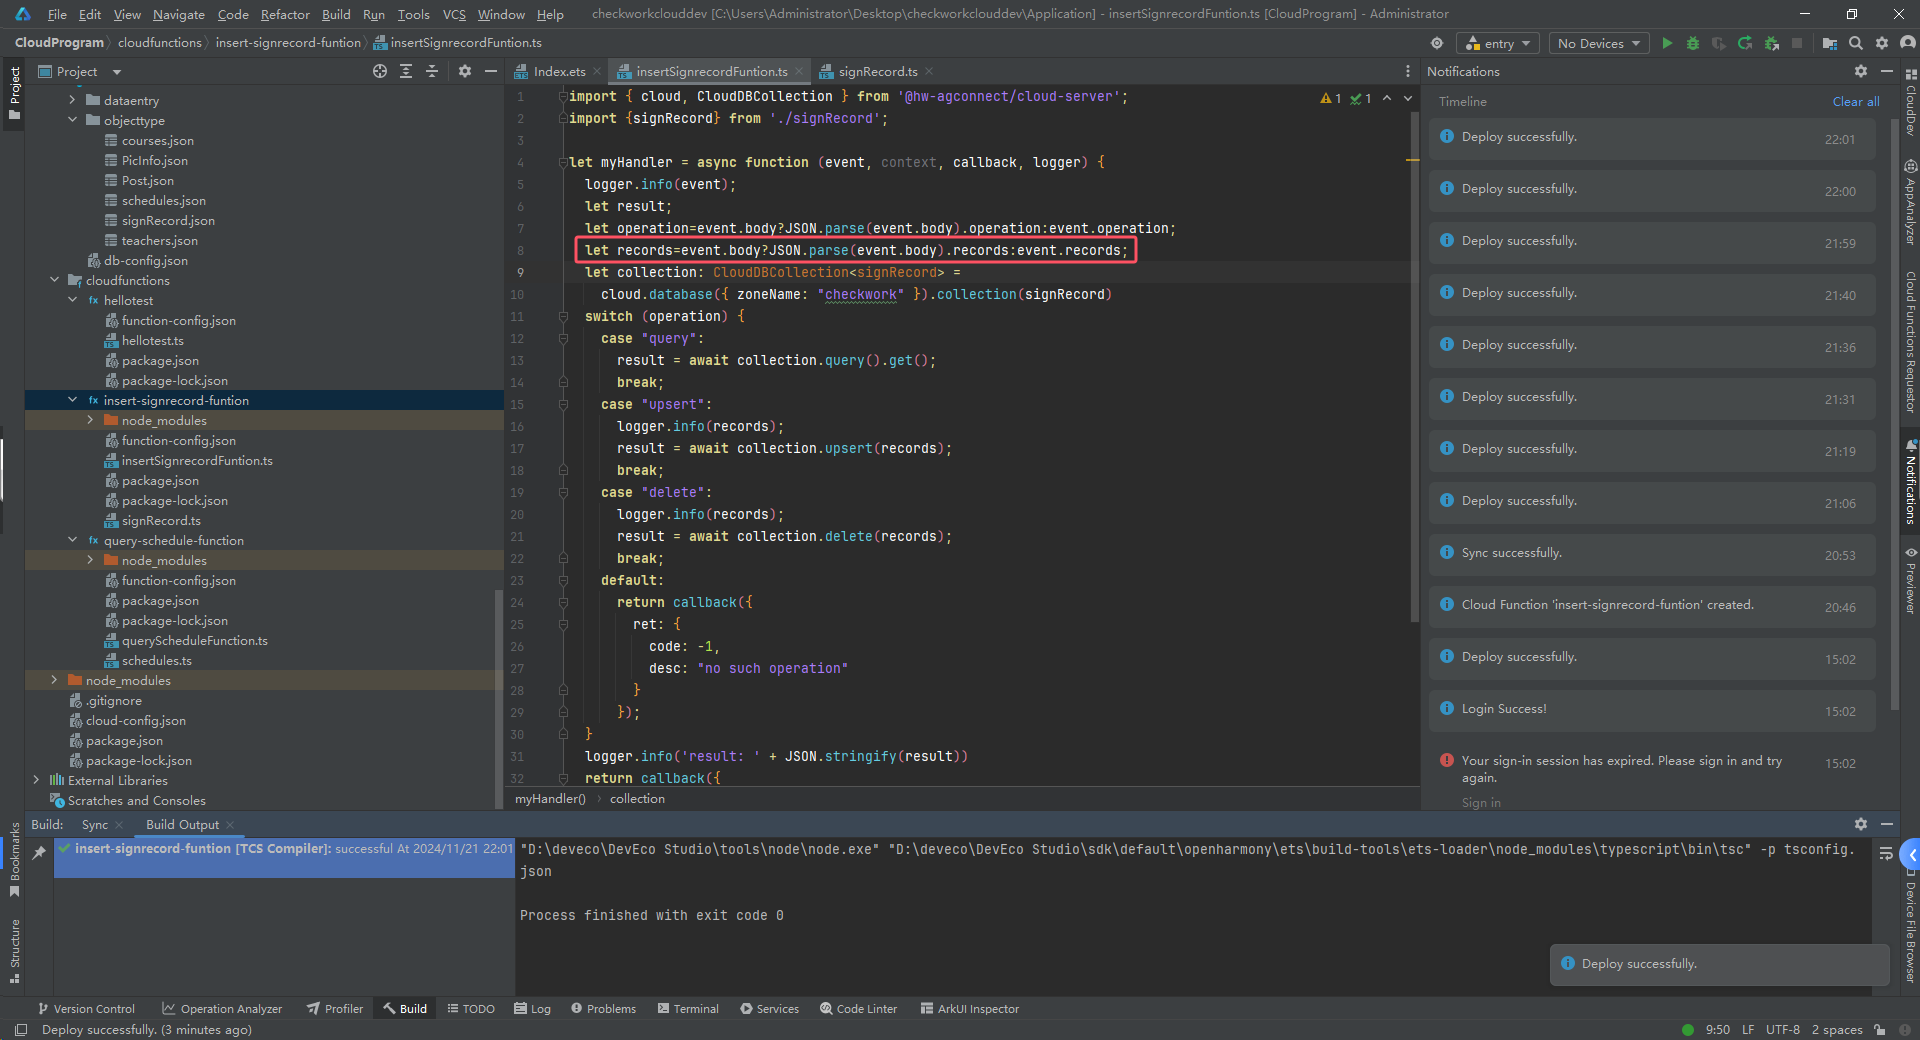Toggle the Structure tool window
Screen dimensions: 1920x1040
pyautogui.click(x=14, y=950)
